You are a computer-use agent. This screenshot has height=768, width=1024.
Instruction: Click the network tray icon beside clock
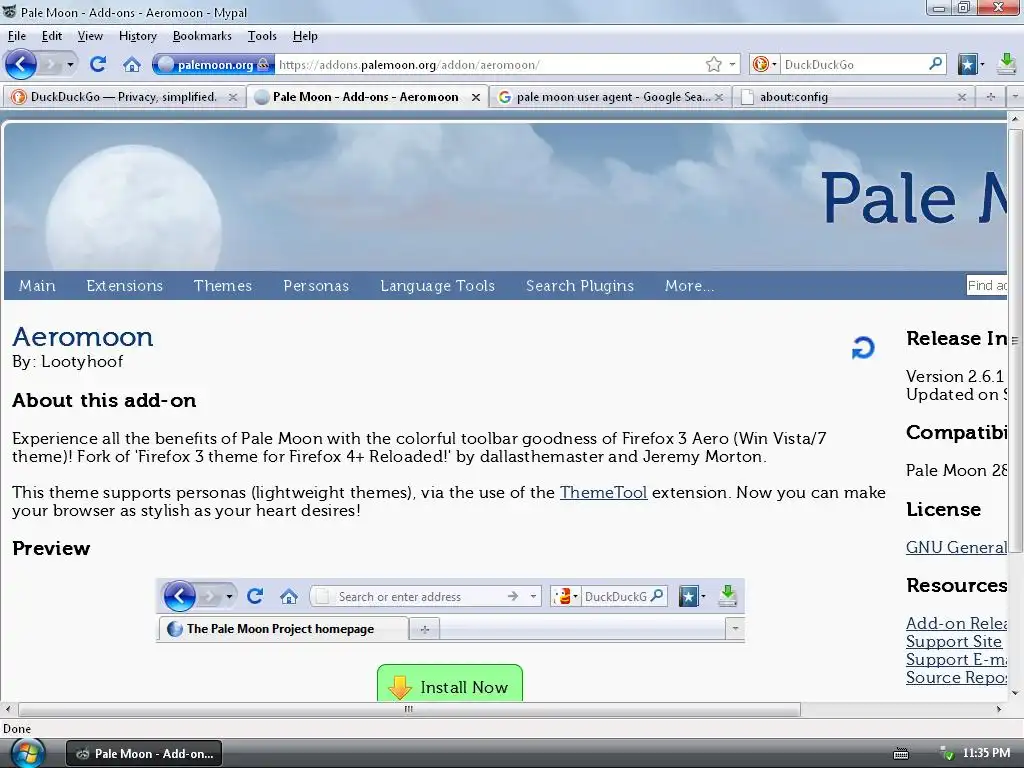(x=945, y=754)
